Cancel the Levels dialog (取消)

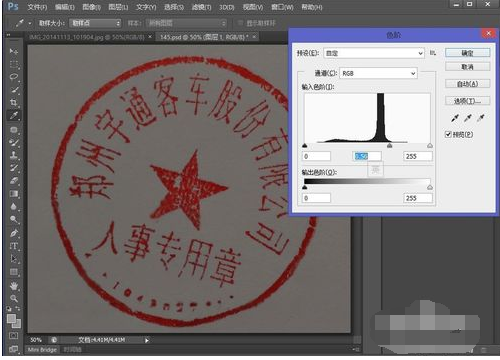pos(468,67)
